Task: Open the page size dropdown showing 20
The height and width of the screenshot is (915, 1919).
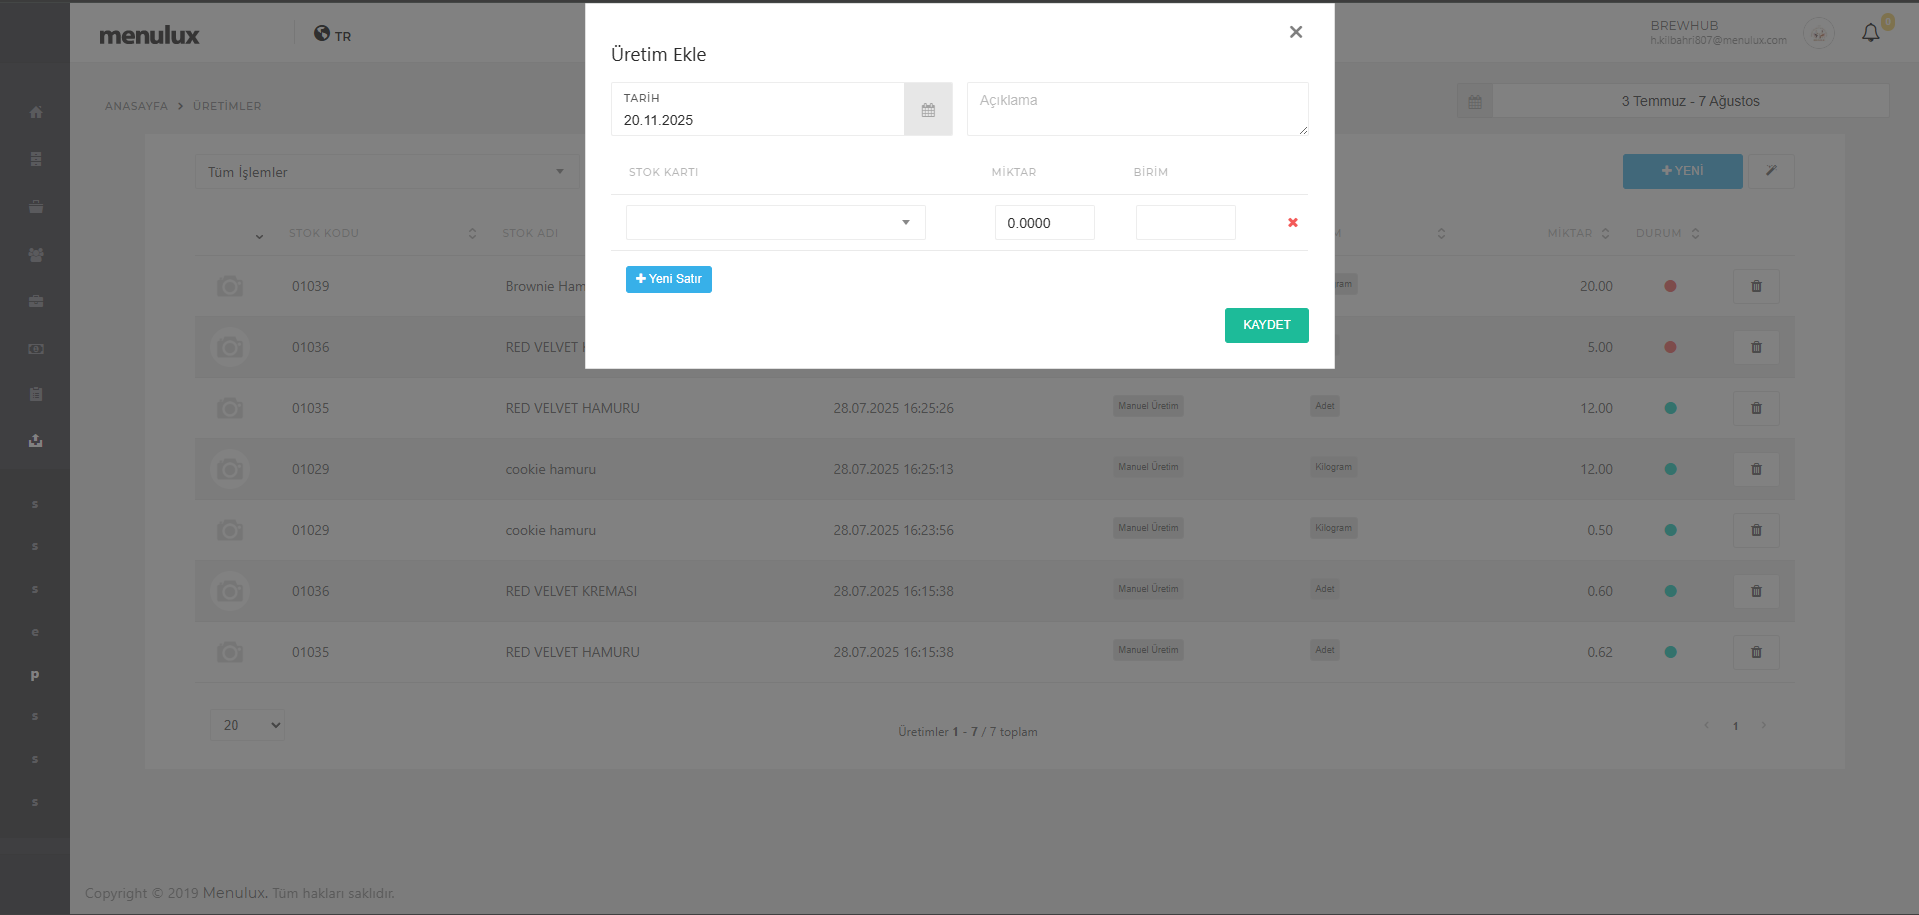Action: (247, 725)
